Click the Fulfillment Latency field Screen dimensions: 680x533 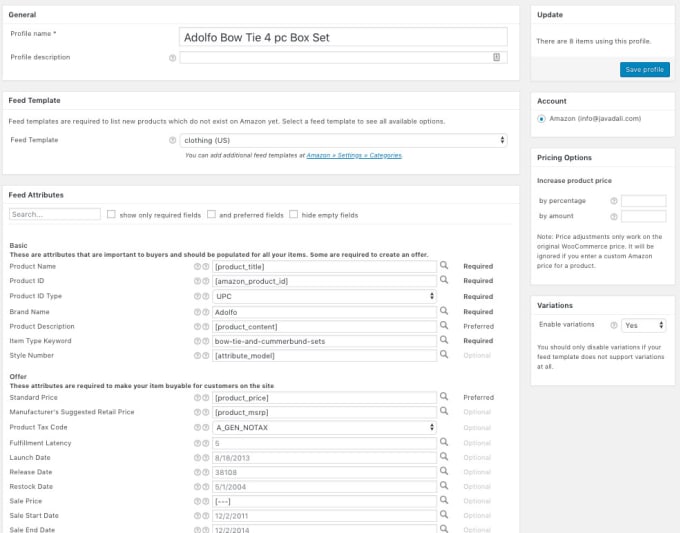[324, 443]
